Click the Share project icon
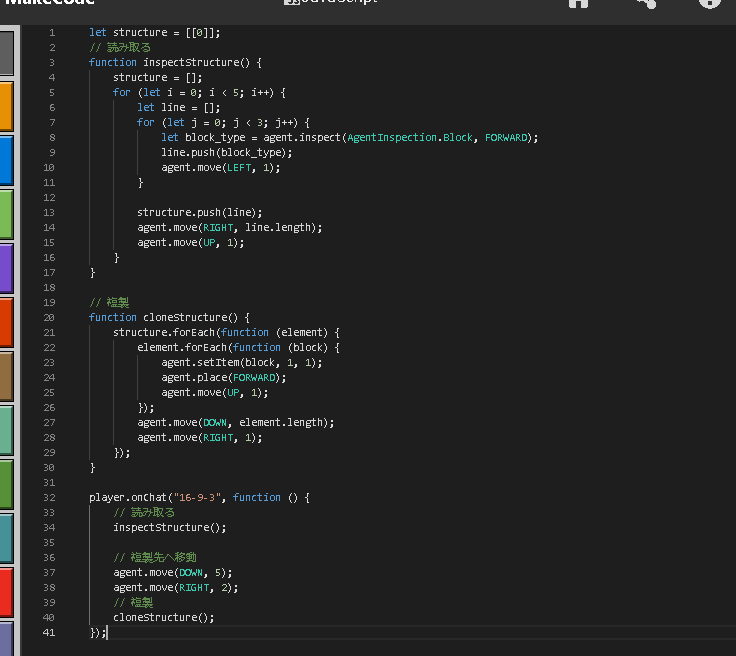736x656 pixels. tap(645, 4)
